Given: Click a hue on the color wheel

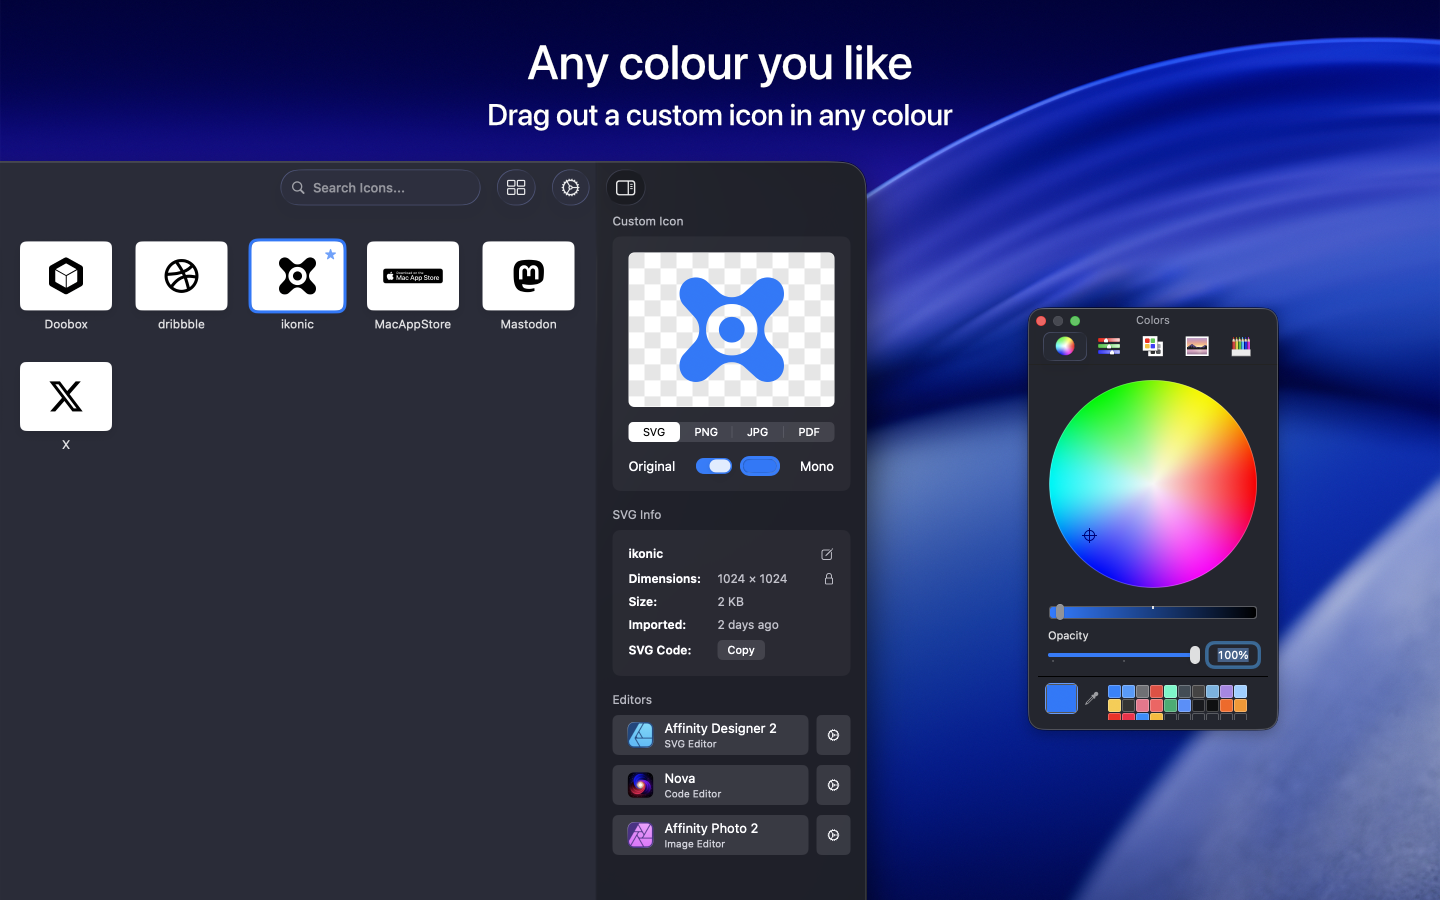Looking at the screenshot, I should [1153, 484].
